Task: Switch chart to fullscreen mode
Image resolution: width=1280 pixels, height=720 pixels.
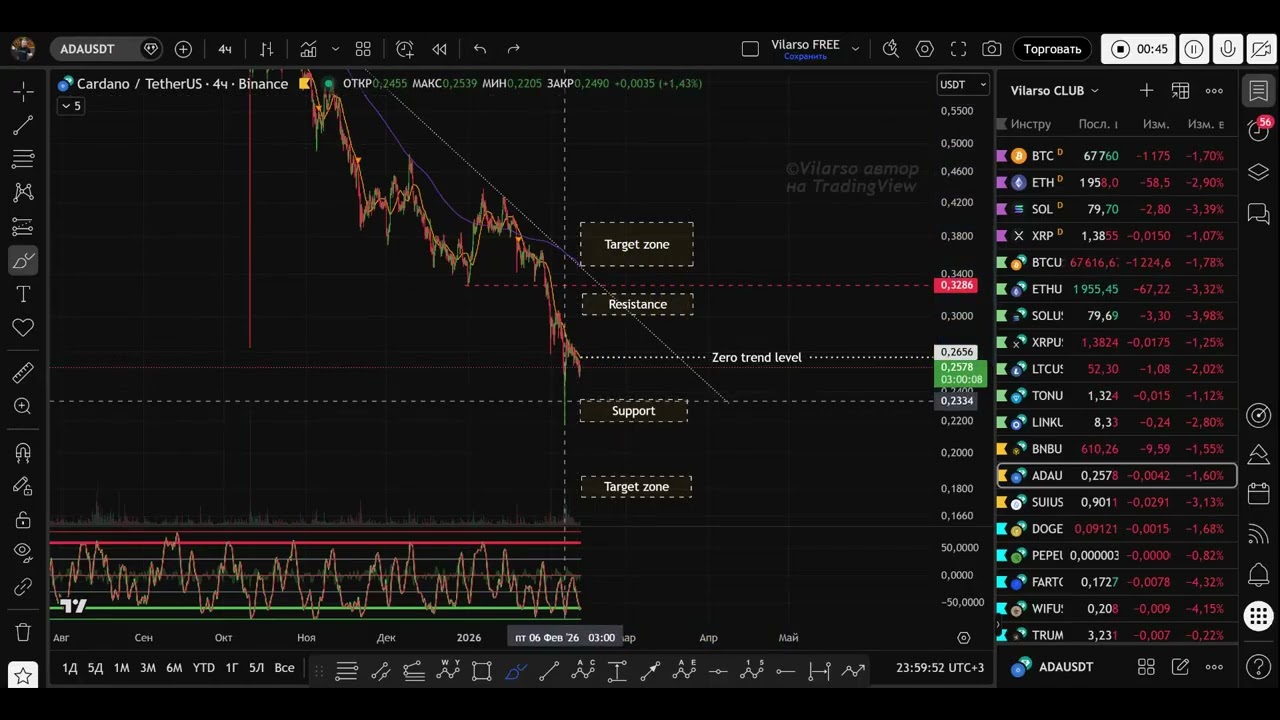Action: [x=958, y=49]
